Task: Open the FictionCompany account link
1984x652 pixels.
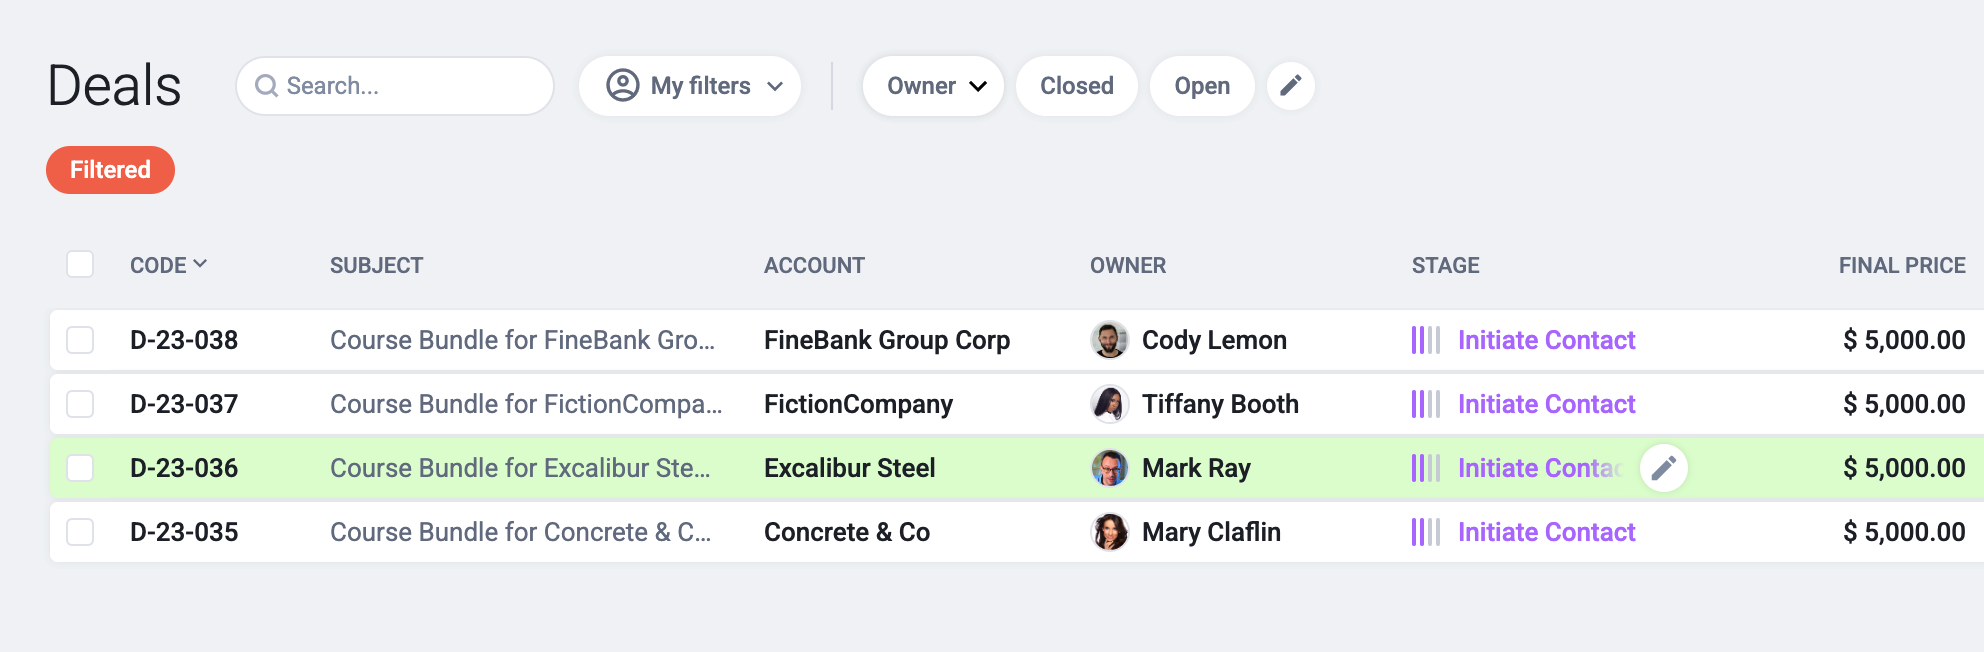Action: pos(858,404)
